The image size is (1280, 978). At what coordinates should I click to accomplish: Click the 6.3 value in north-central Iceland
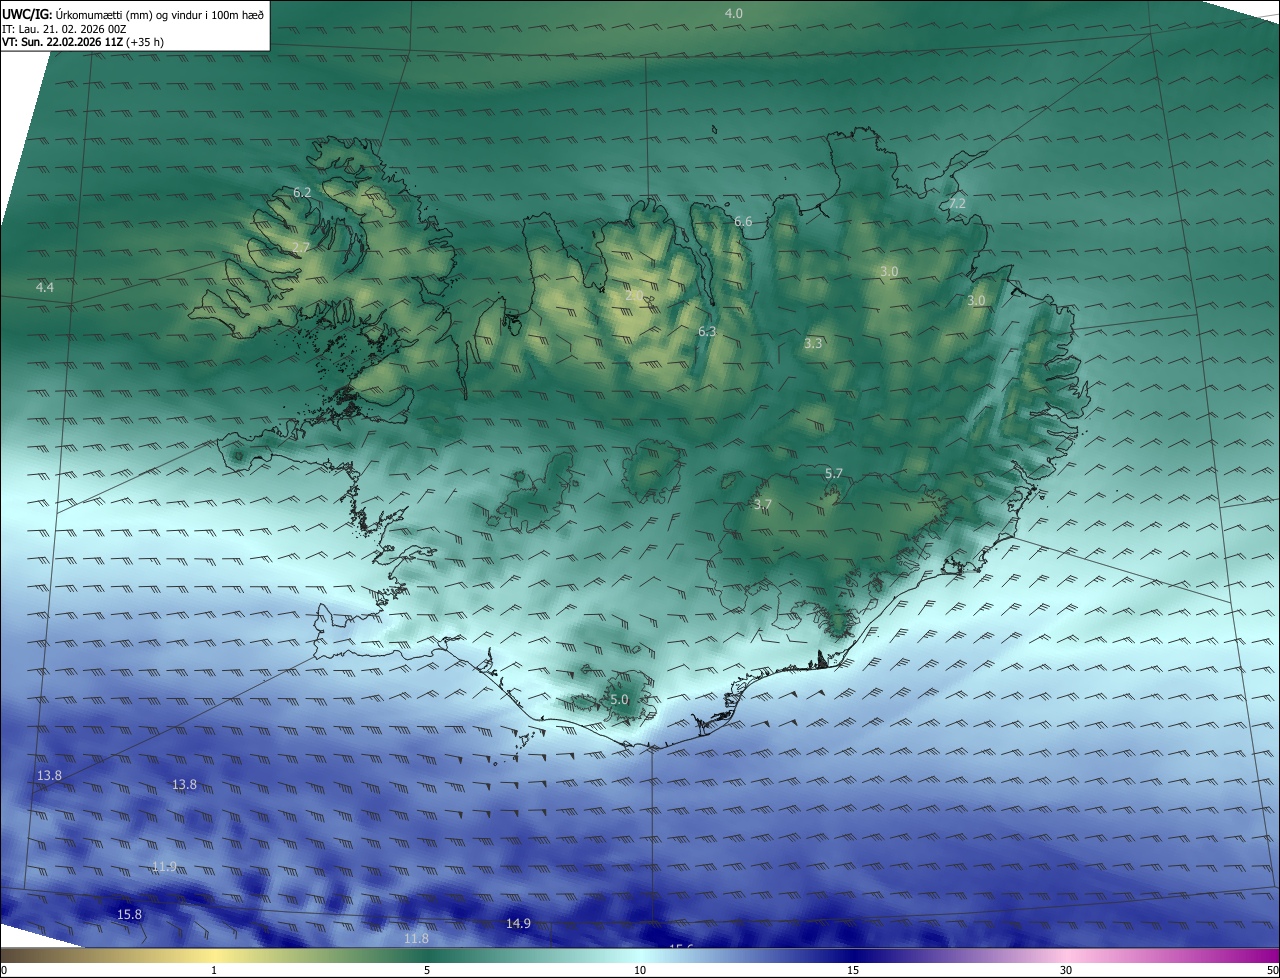pos(707,331)
